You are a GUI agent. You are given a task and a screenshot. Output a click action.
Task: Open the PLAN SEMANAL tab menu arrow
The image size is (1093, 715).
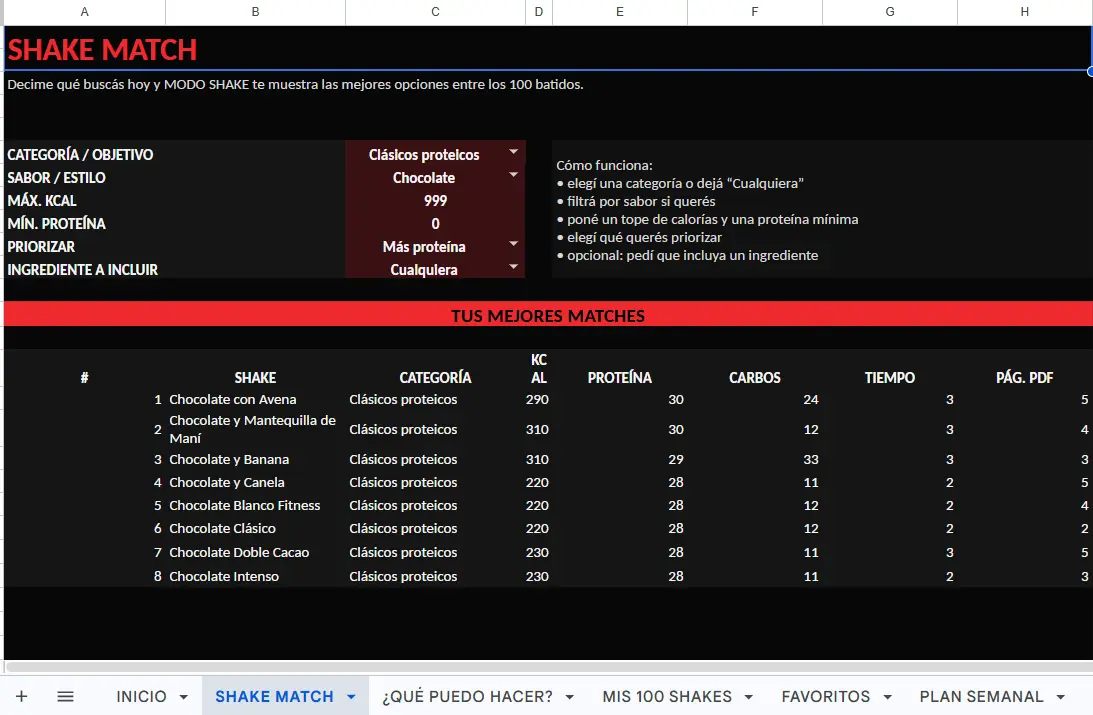coord(1060,697)
